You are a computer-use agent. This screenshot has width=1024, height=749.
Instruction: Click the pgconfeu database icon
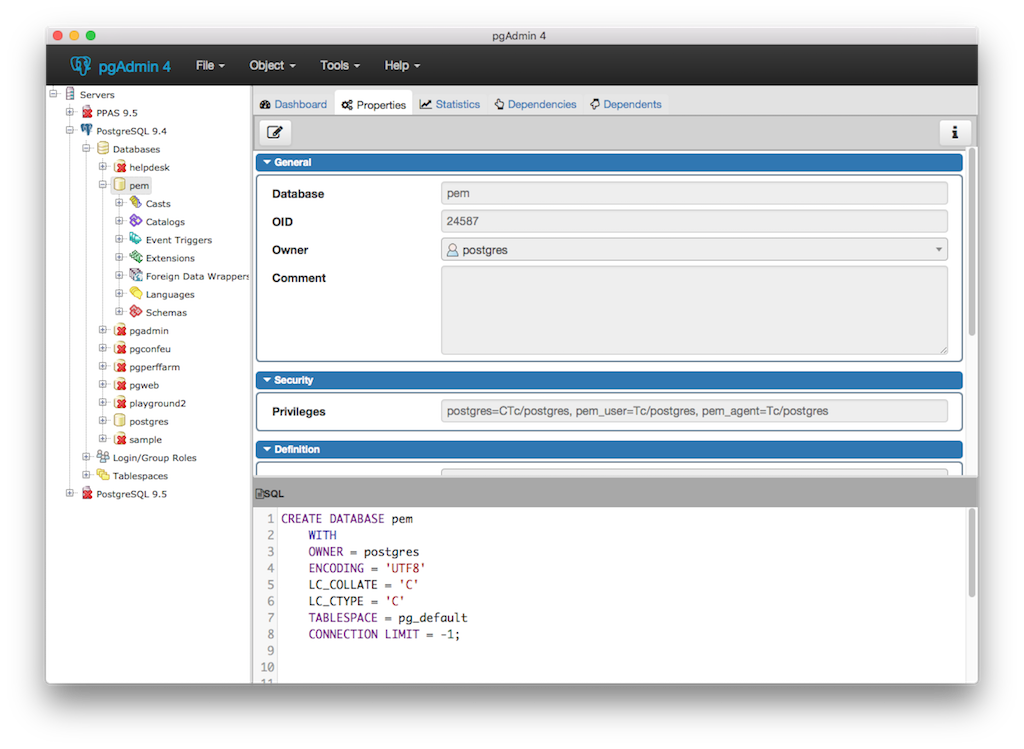120,349
